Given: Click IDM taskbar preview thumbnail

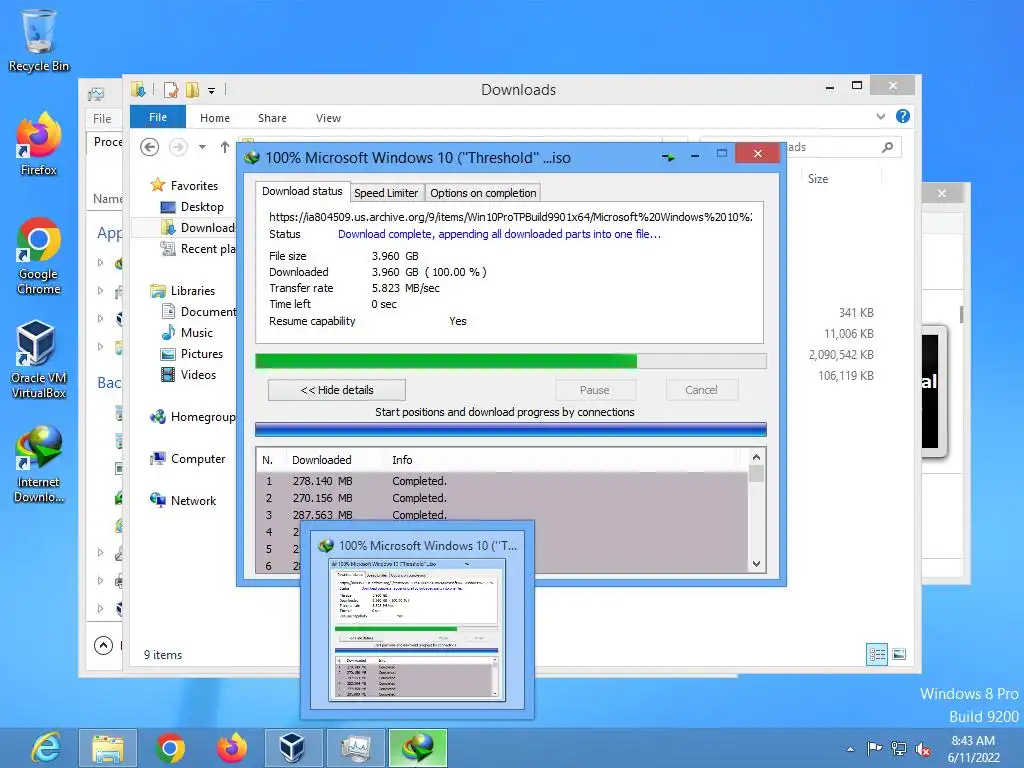Looking at the screenshot, I should pyautogui.click(x=417, y=621).
